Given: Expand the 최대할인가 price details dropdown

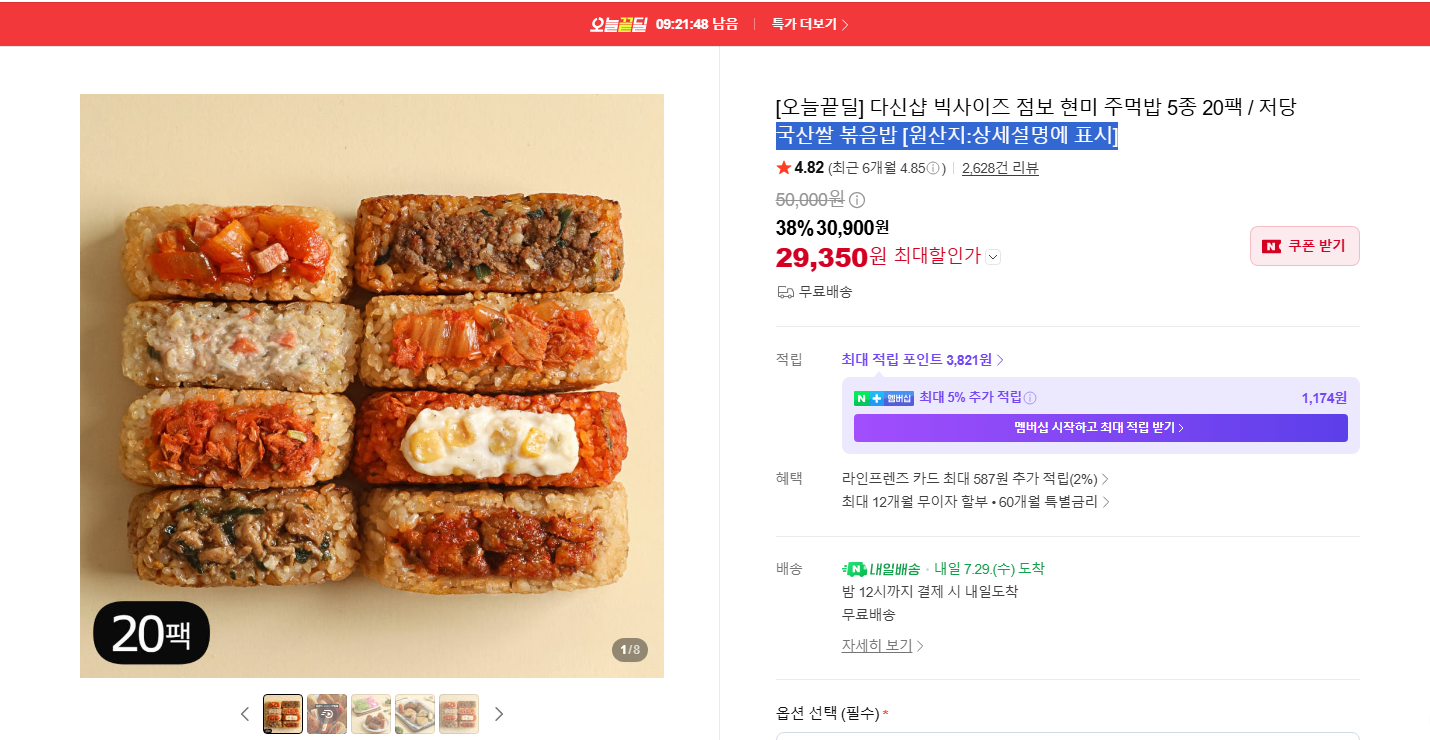Looking at the screenshot, I should [993, 257].
